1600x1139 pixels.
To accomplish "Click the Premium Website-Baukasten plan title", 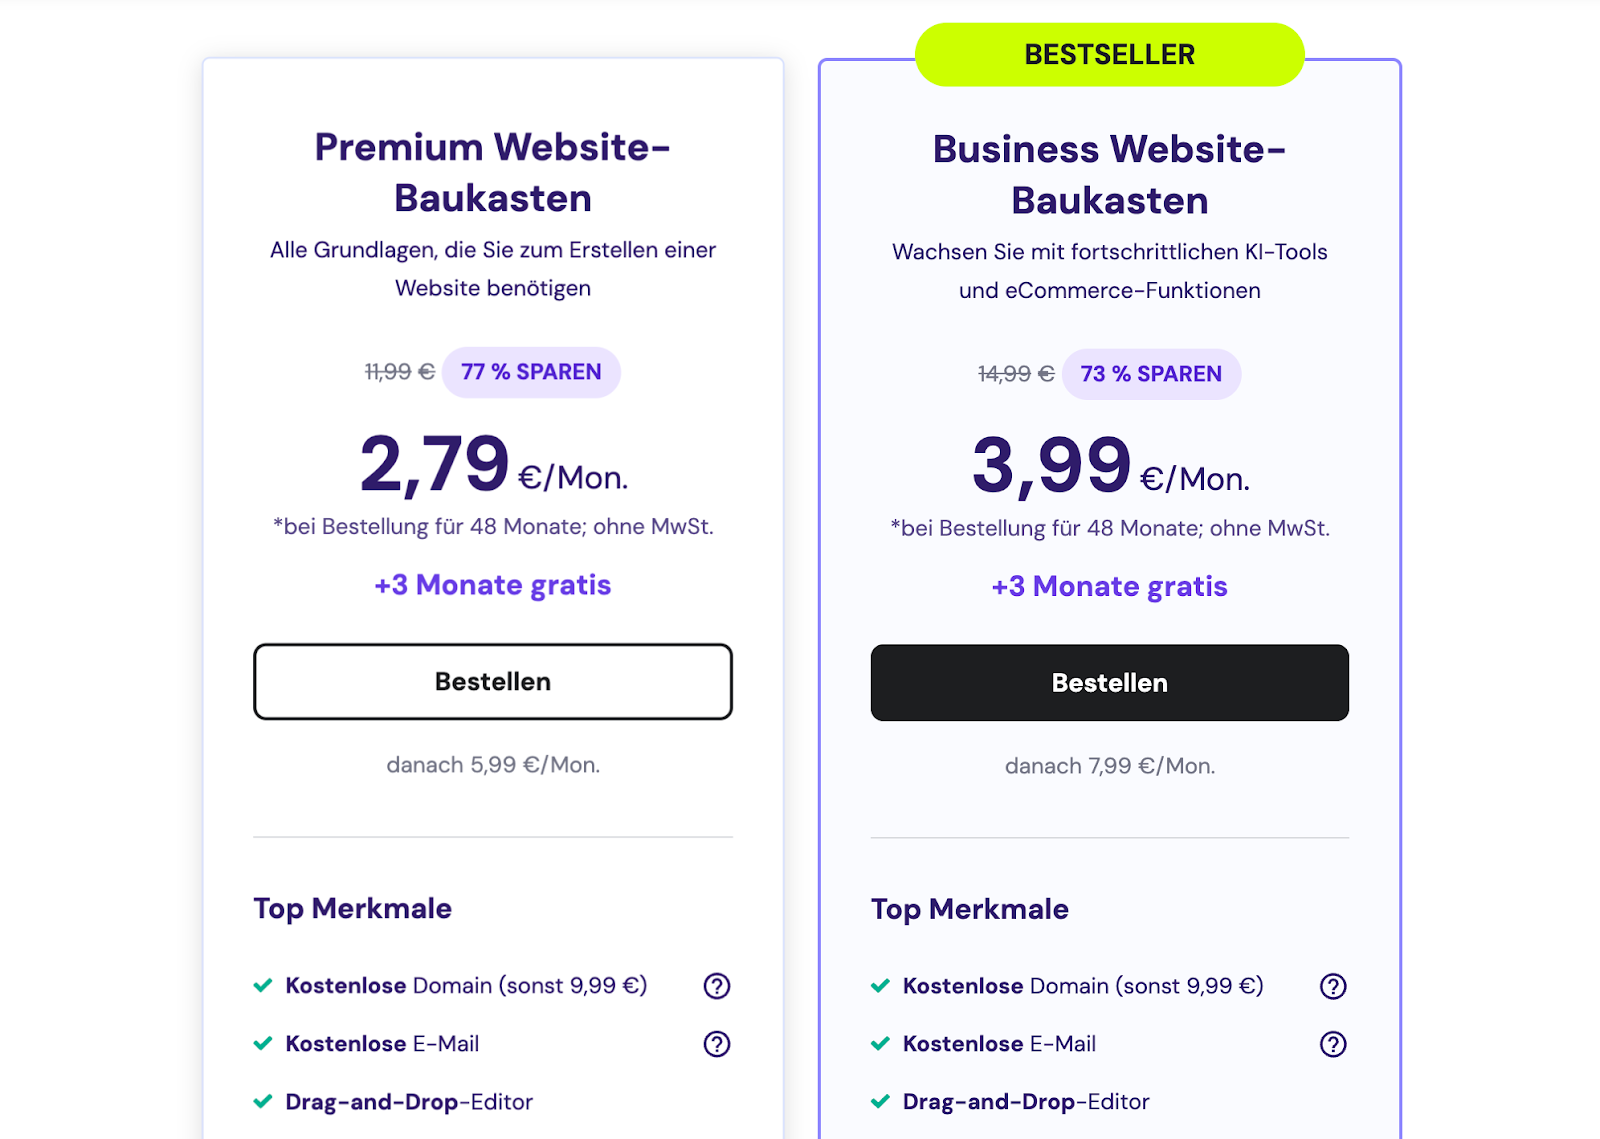I will (x=492, y=172).
